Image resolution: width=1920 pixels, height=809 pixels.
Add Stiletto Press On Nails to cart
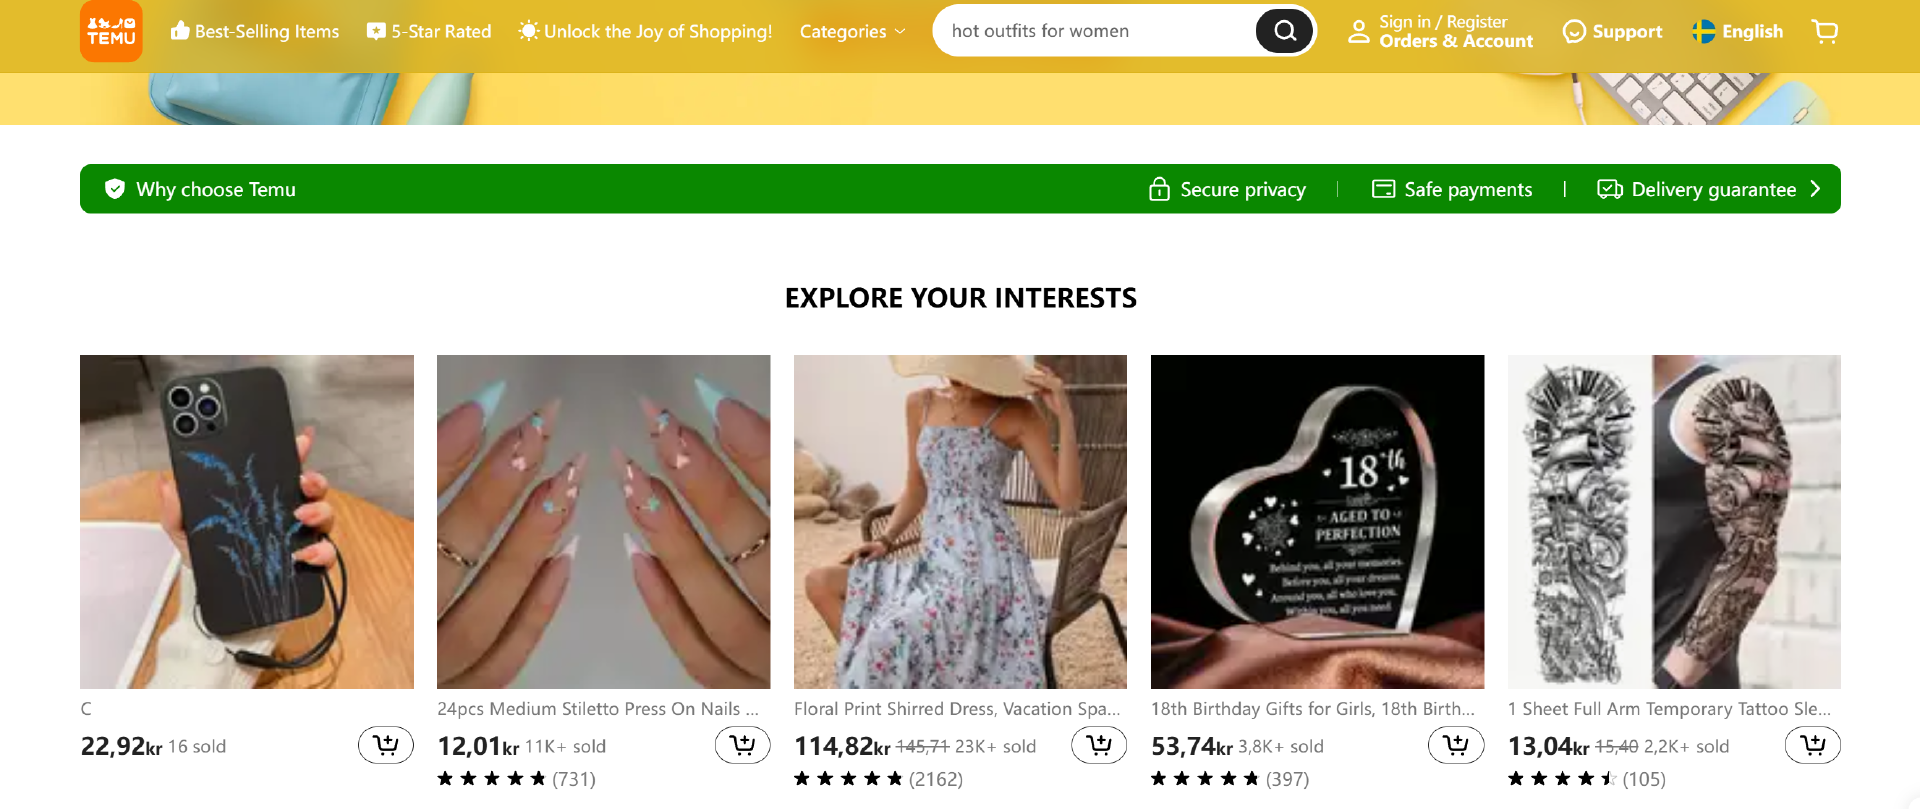(742, 745)
